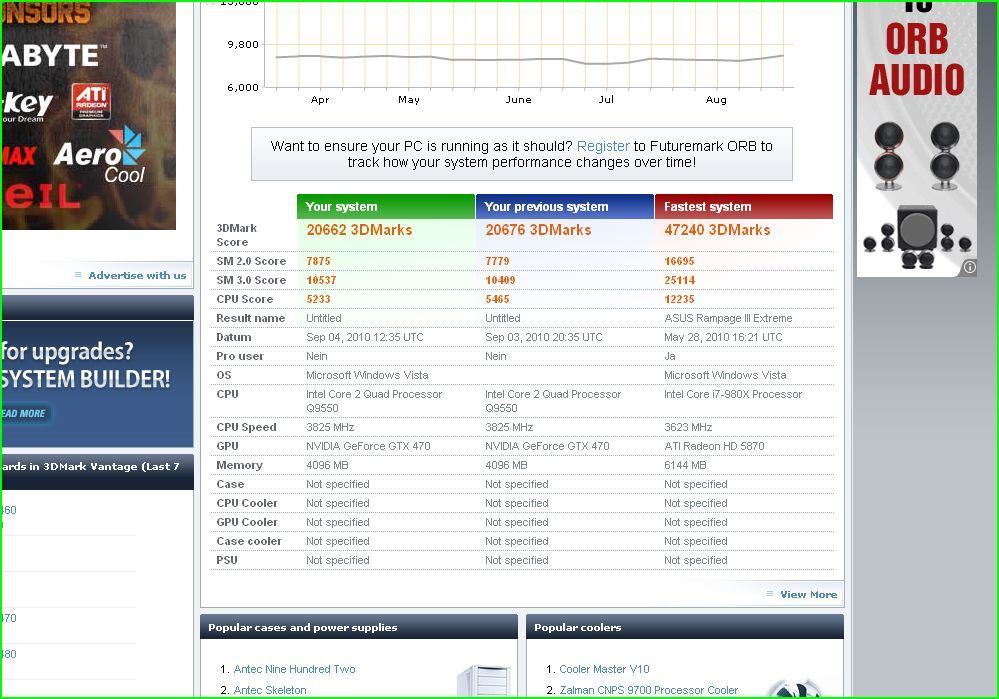Click Advertise with us link
999x699 pixels.
(x=137, y=275)
